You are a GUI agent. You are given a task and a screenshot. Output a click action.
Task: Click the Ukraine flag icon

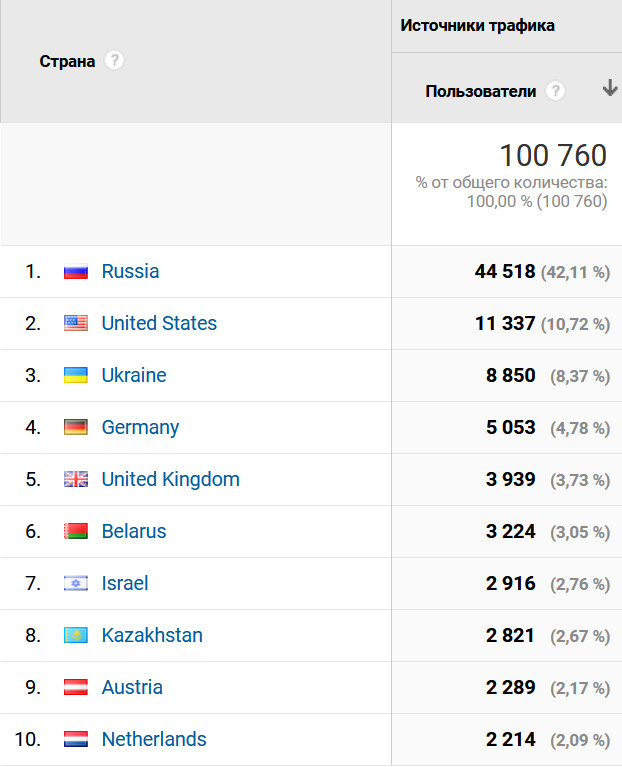click(76, 375)
